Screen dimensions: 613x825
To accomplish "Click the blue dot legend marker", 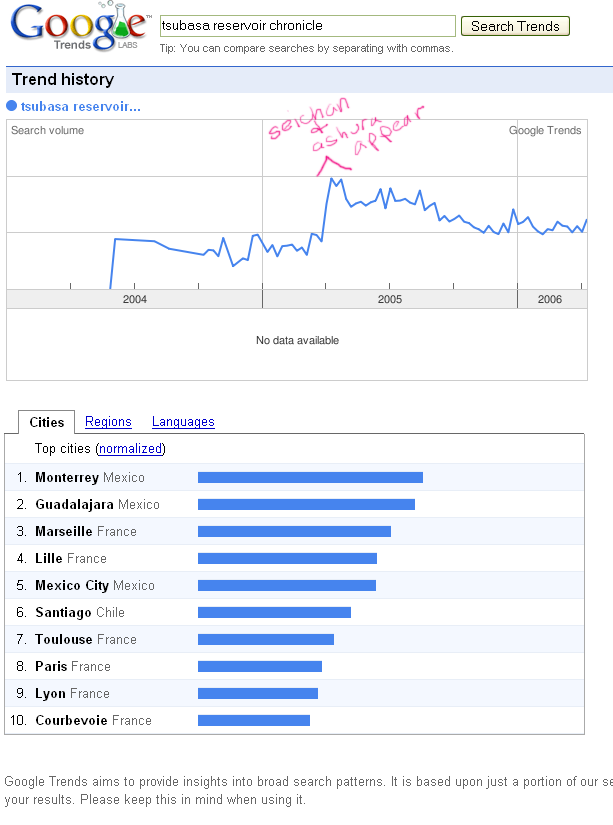I will pyautogui.click(x=11, y=106).
